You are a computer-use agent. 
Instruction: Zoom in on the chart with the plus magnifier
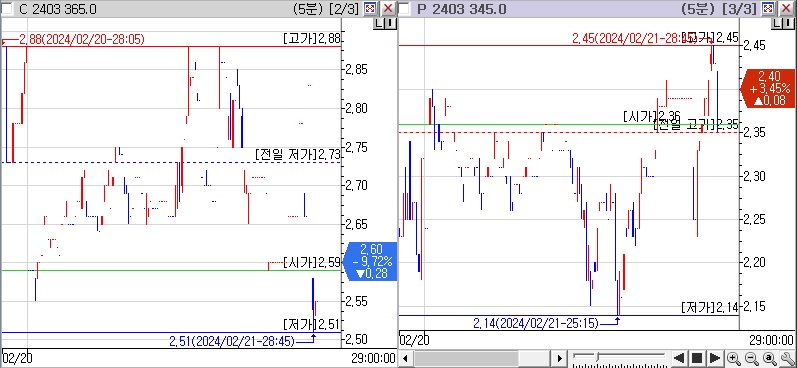click(x=733, y=358)
